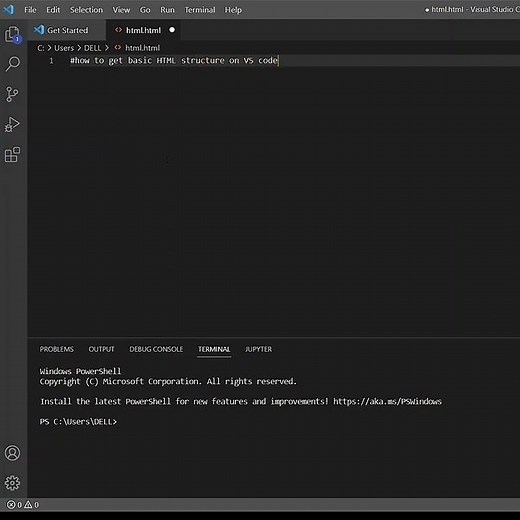The image size is (520, 520).
Task: Switch to the OUTPUT panel tab
Action: point(101,349)
